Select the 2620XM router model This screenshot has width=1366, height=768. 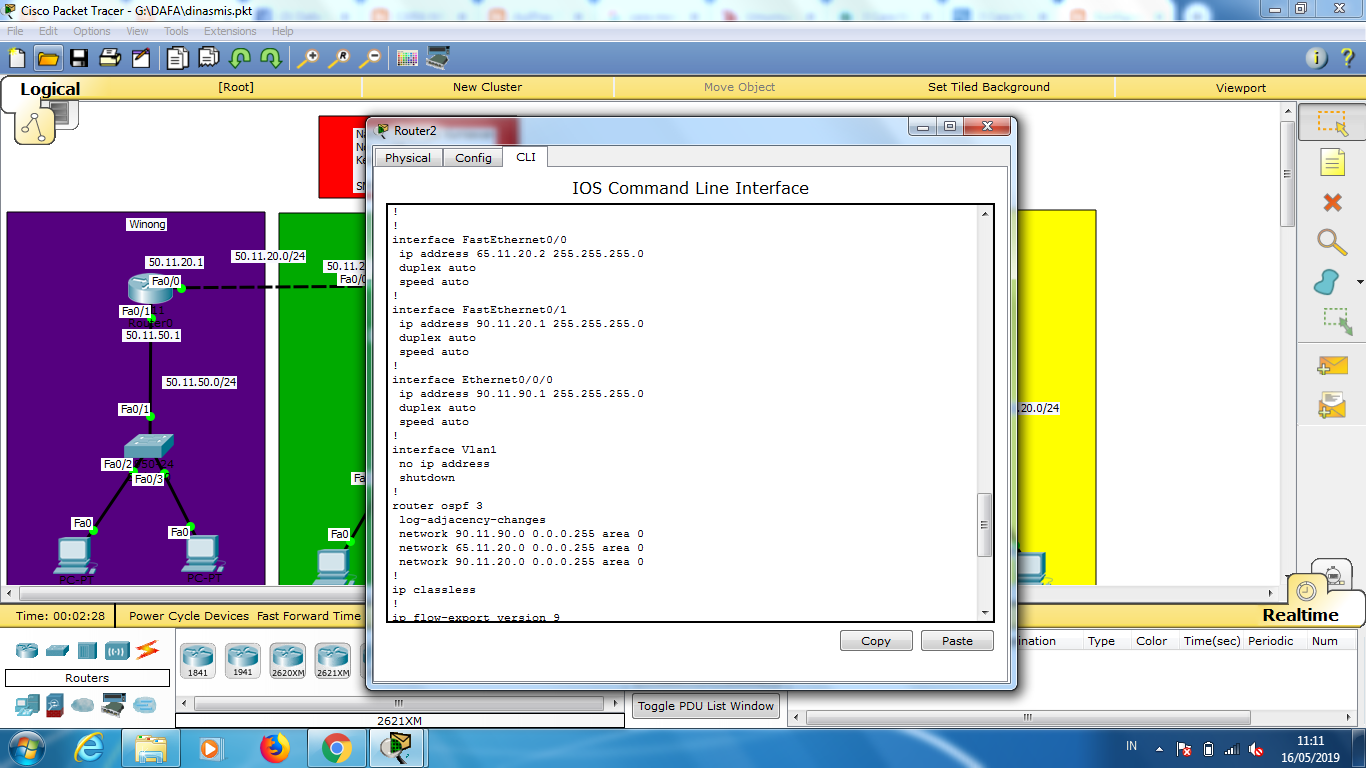pyautogui.click(x=287, y=660)
